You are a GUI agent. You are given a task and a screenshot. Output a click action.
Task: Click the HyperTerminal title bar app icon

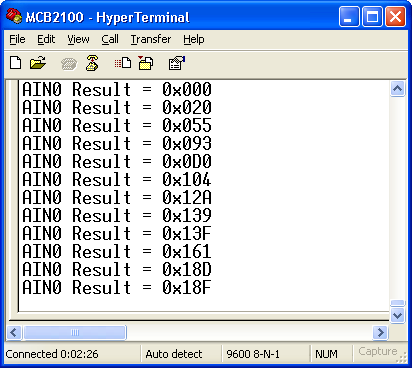coord(14,16)
